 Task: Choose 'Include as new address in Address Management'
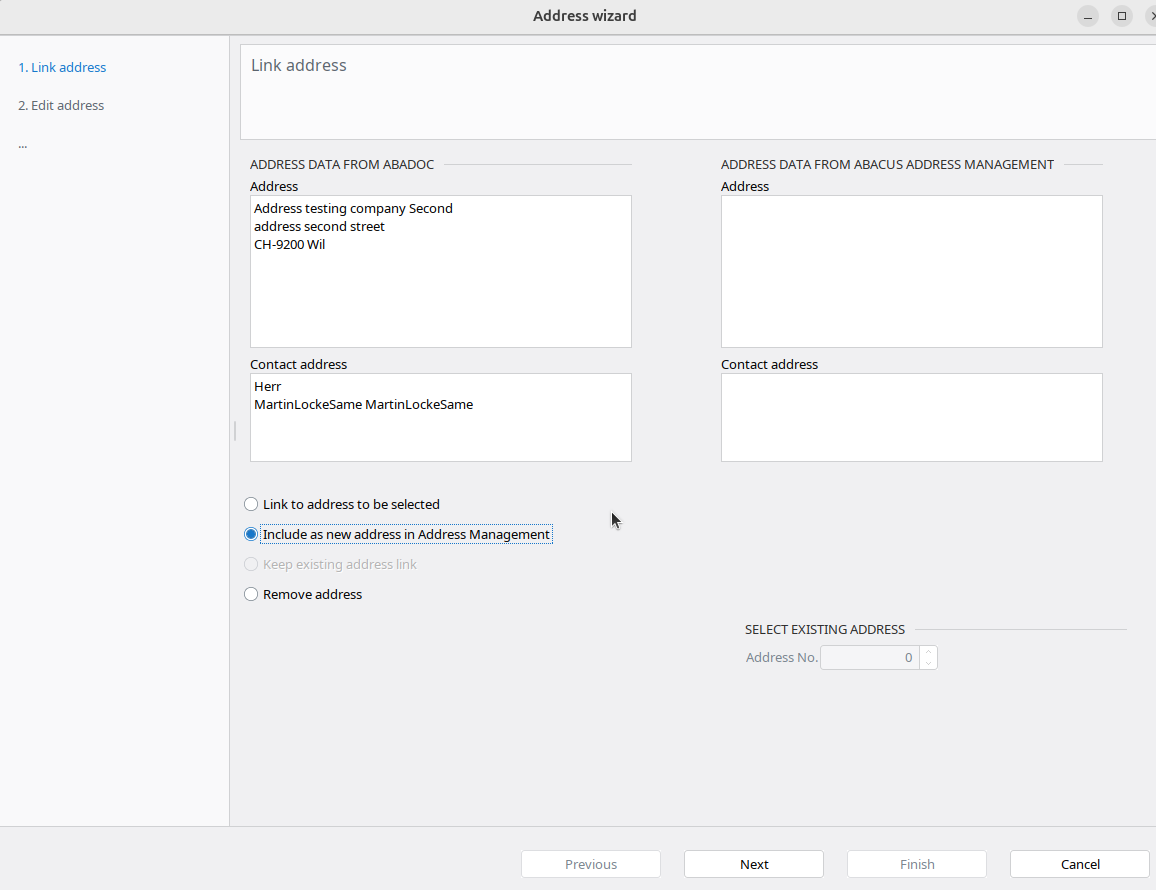[251, 534]
